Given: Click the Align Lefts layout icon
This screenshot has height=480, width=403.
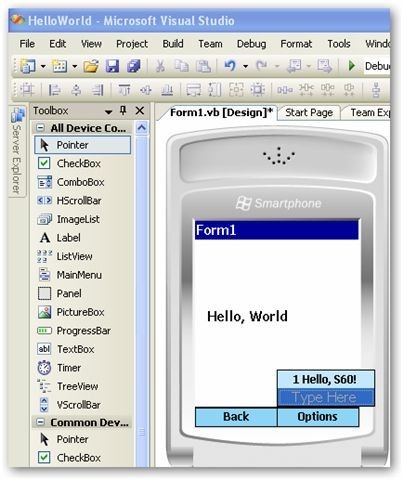Looking at the screenshot, I should [x=54, y=90].
